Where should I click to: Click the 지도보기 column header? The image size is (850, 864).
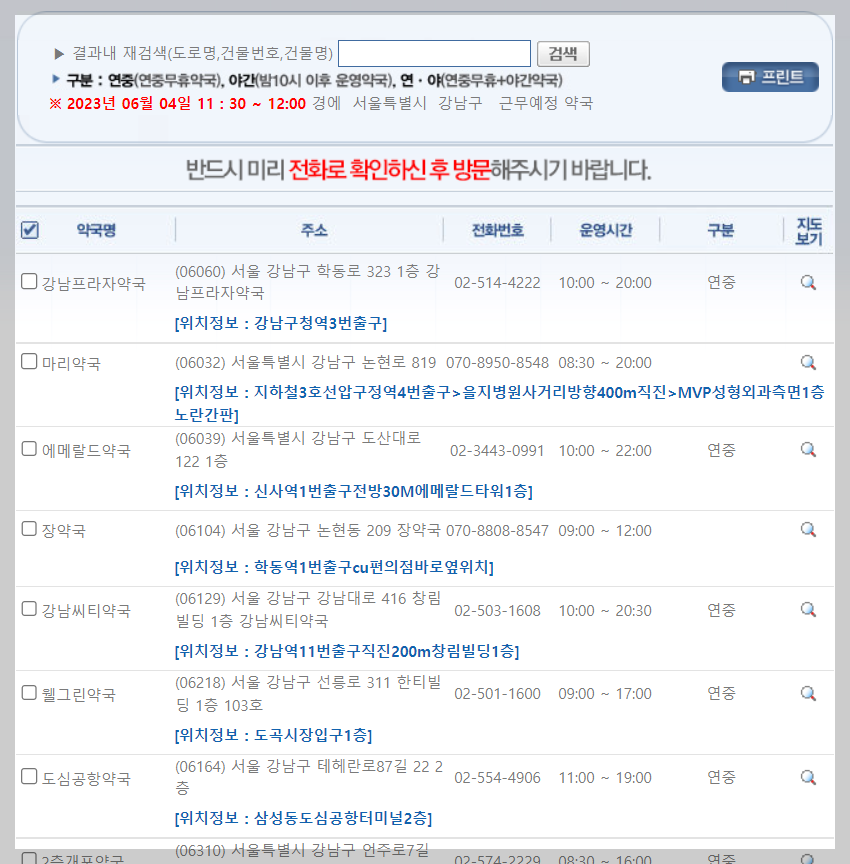tap(809, 231)
